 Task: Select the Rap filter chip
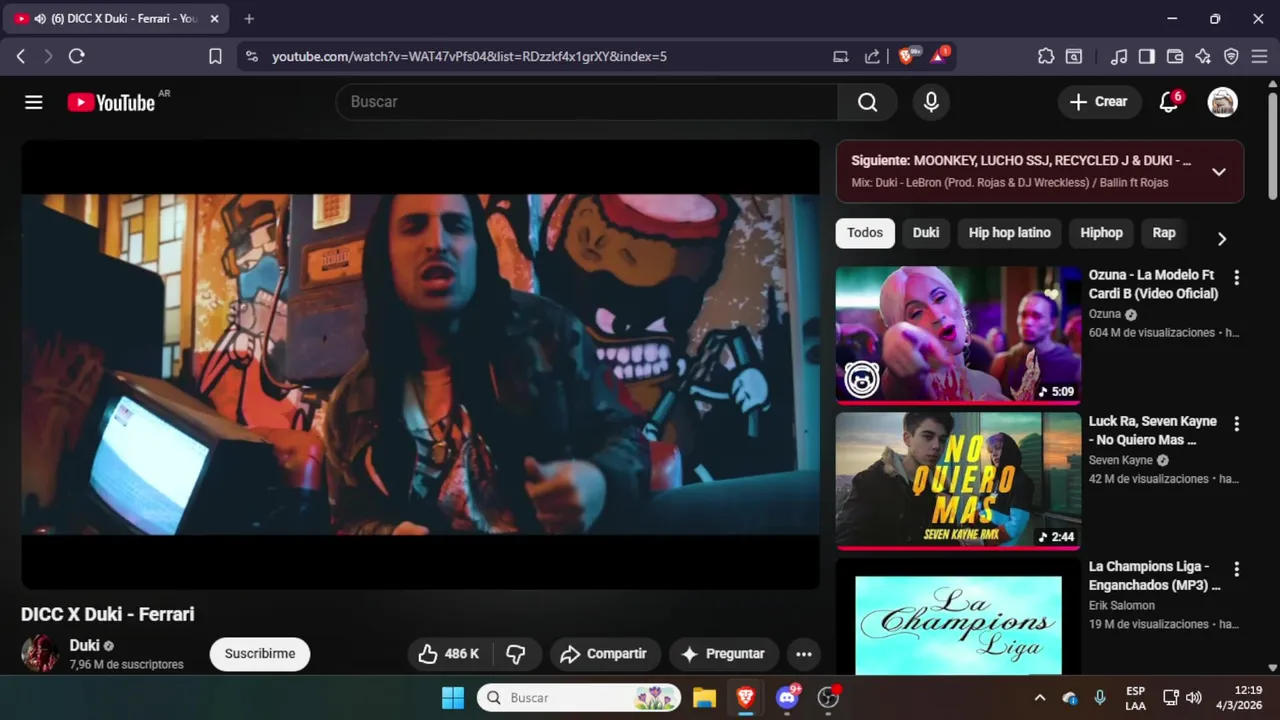[x=1164, y=233]
